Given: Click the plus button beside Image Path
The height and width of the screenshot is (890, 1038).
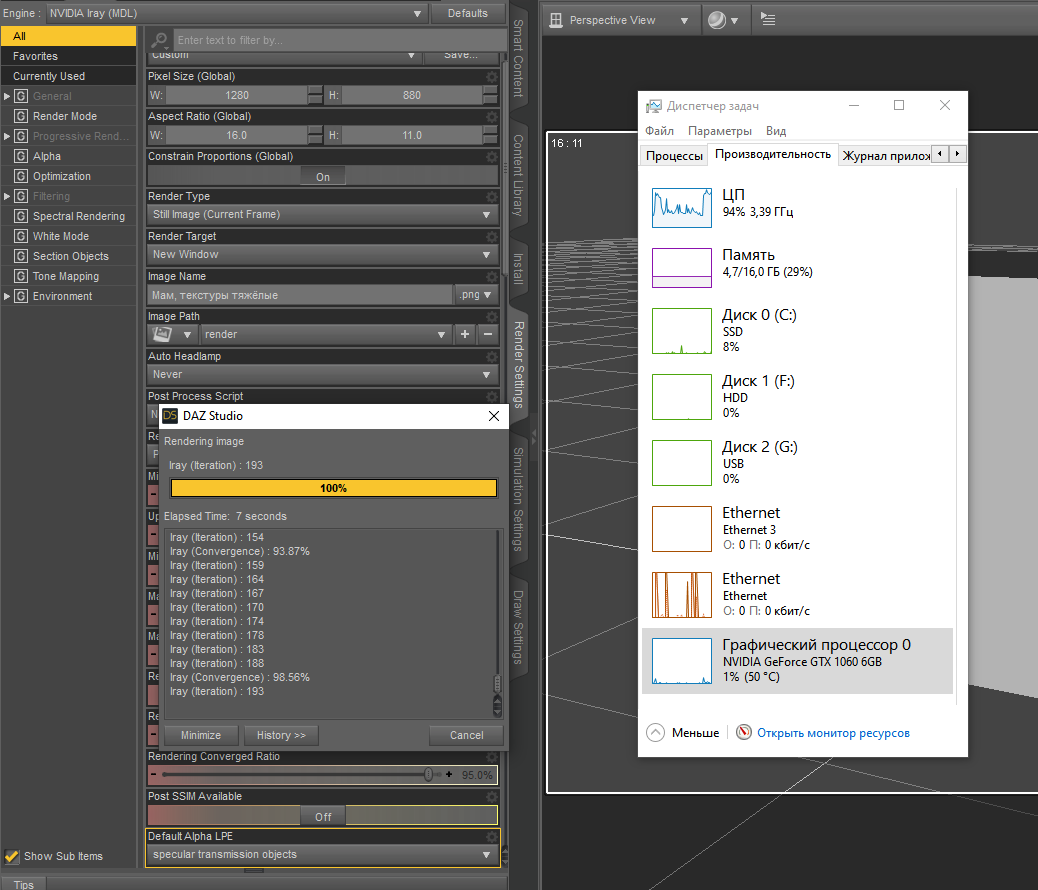Looking at the screenshot, I should coord(465,334).
